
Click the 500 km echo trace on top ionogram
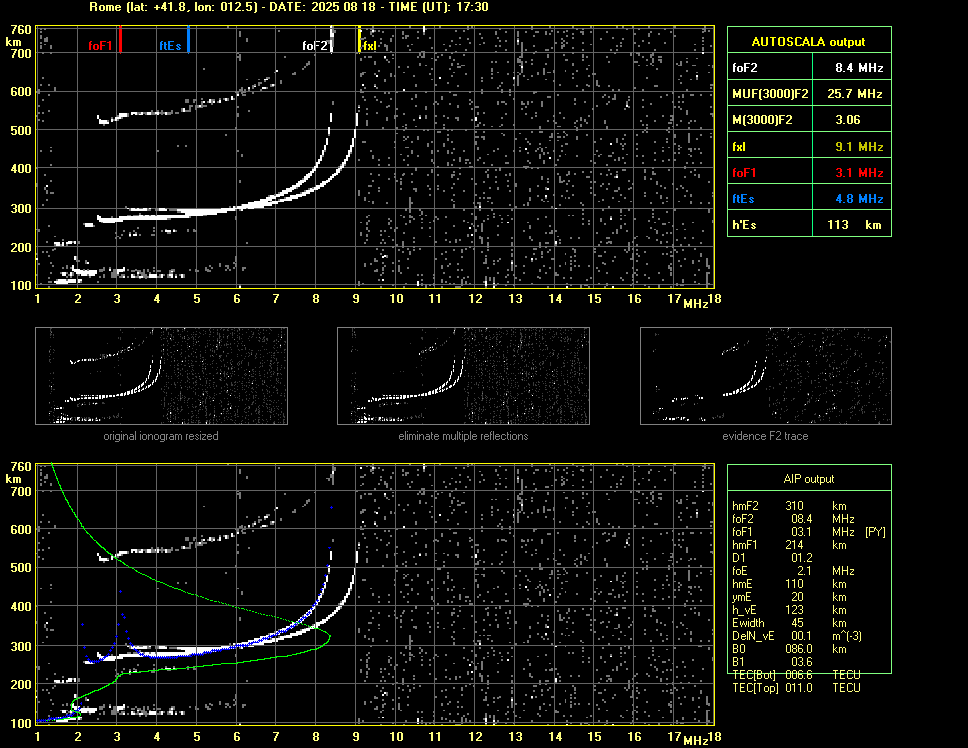click(x=154, y=113)
